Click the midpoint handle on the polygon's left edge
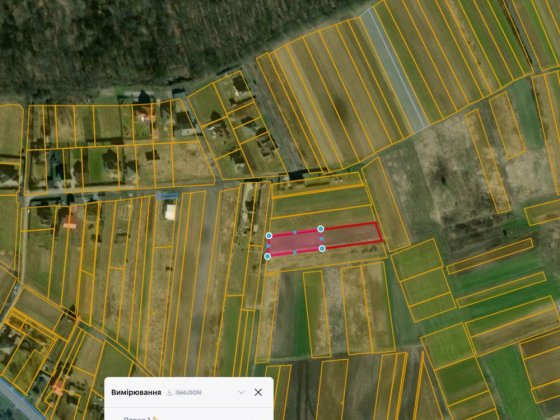The image size is (560, 420). (268, 246)
